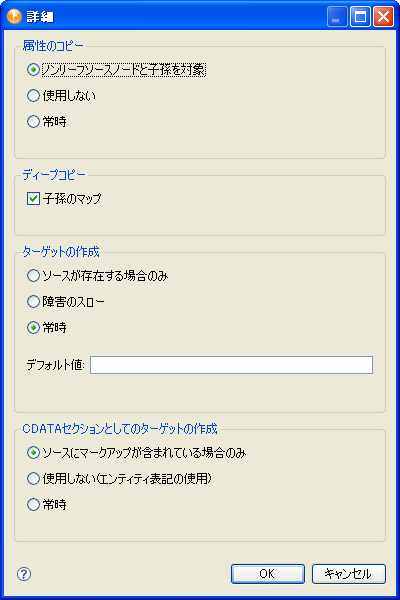
Task: Click the app icon in the 詳細 title bar
Action: (x=15, y=16)
